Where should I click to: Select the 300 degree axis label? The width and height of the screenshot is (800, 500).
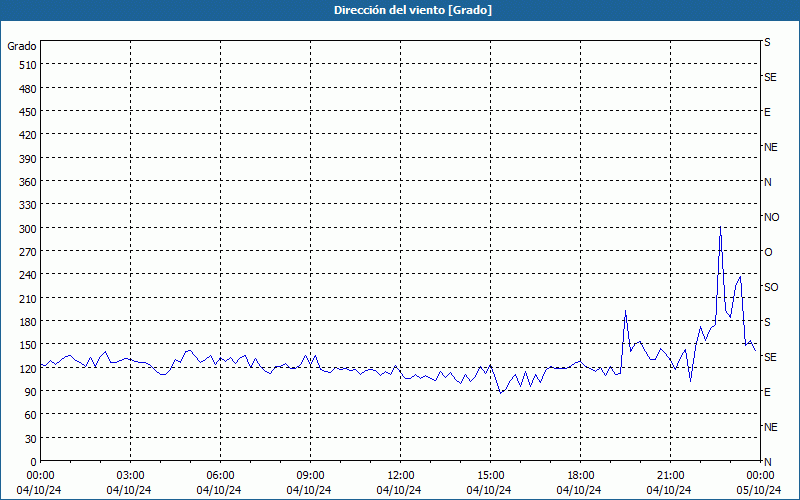point(28,229)
